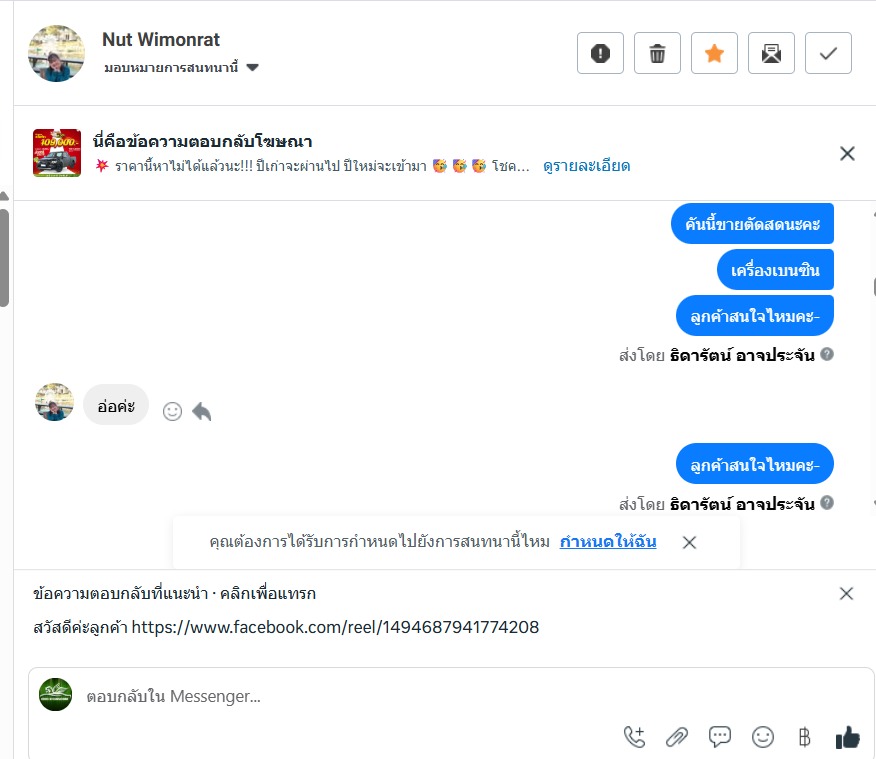The width and height of the screenshot is (876, 759).
Task: Start a call with phone plus icon
Action: (634, 737)
